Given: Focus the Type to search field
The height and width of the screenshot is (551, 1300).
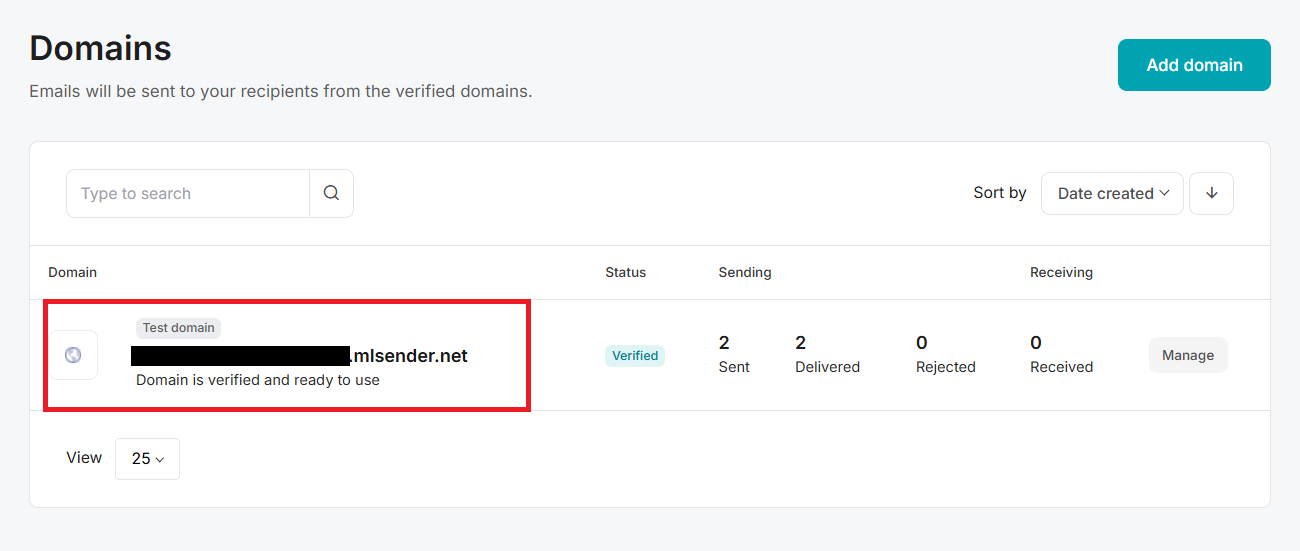Looking at the screenshot, I should (188, 193).
